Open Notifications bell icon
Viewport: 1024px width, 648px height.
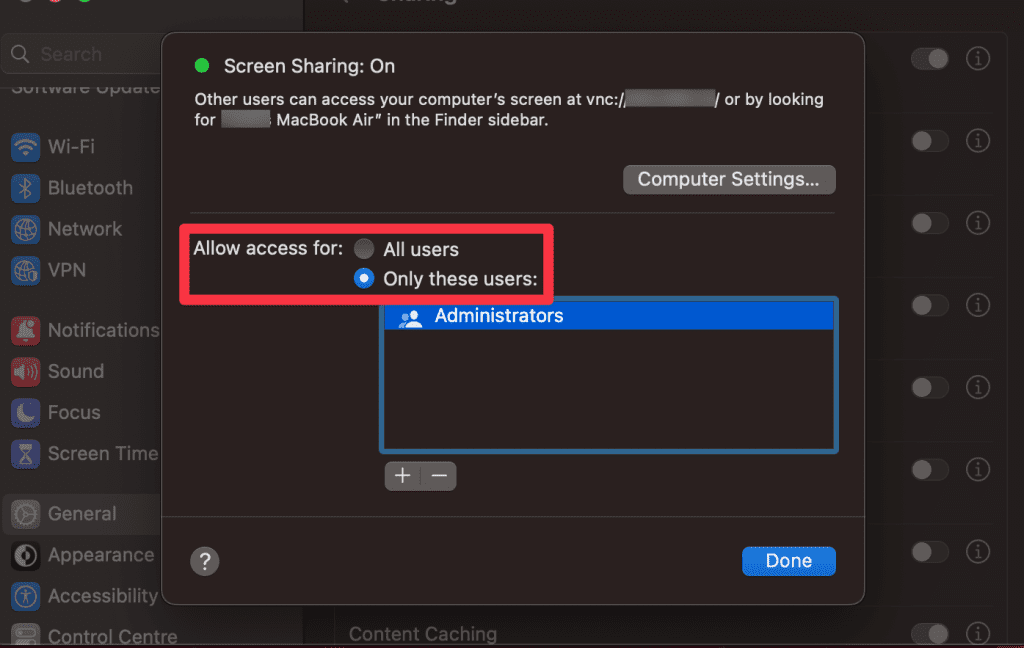pos(25,330)
